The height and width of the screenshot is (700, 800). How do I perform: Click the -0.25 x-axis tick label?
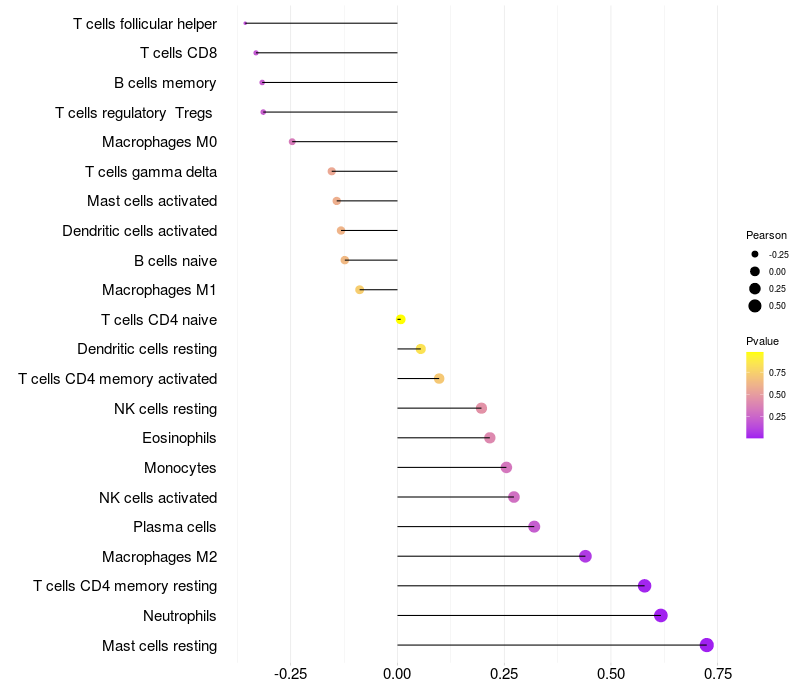pyautogui.click(x=290, y=674)
